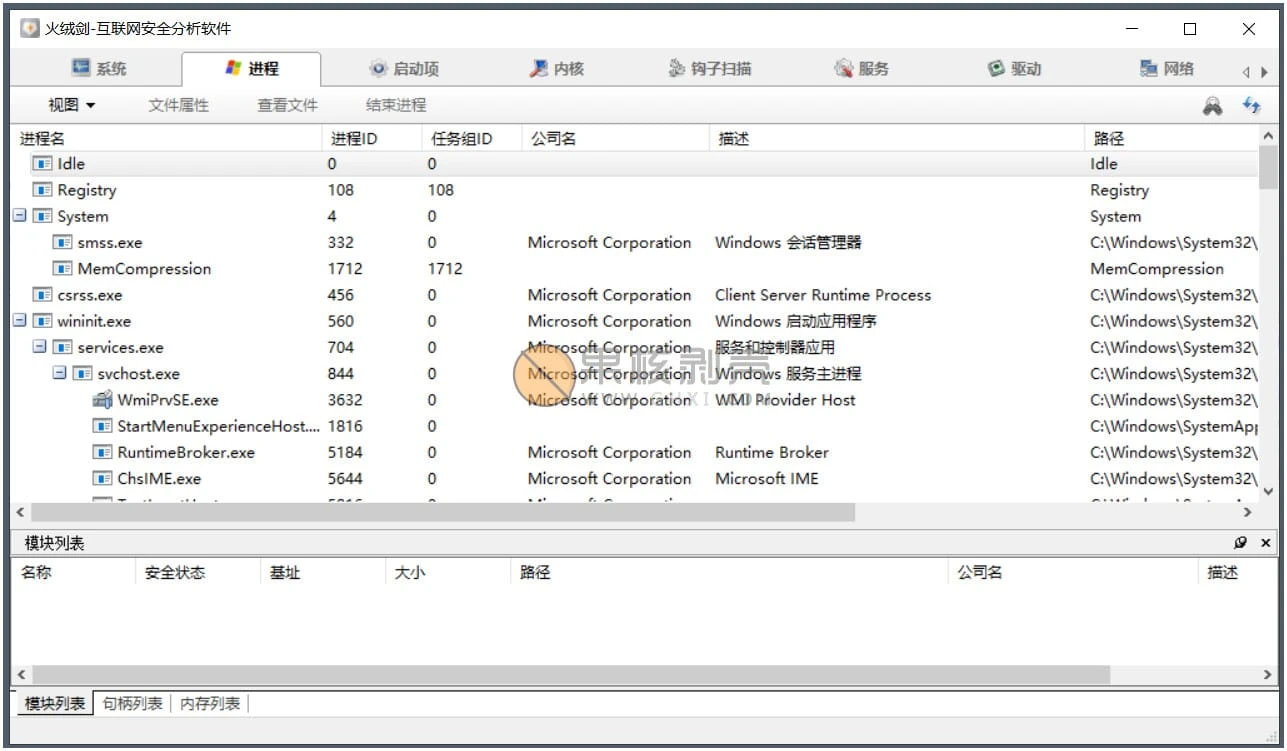Sort modules by 基址 column header

[322, 573]
